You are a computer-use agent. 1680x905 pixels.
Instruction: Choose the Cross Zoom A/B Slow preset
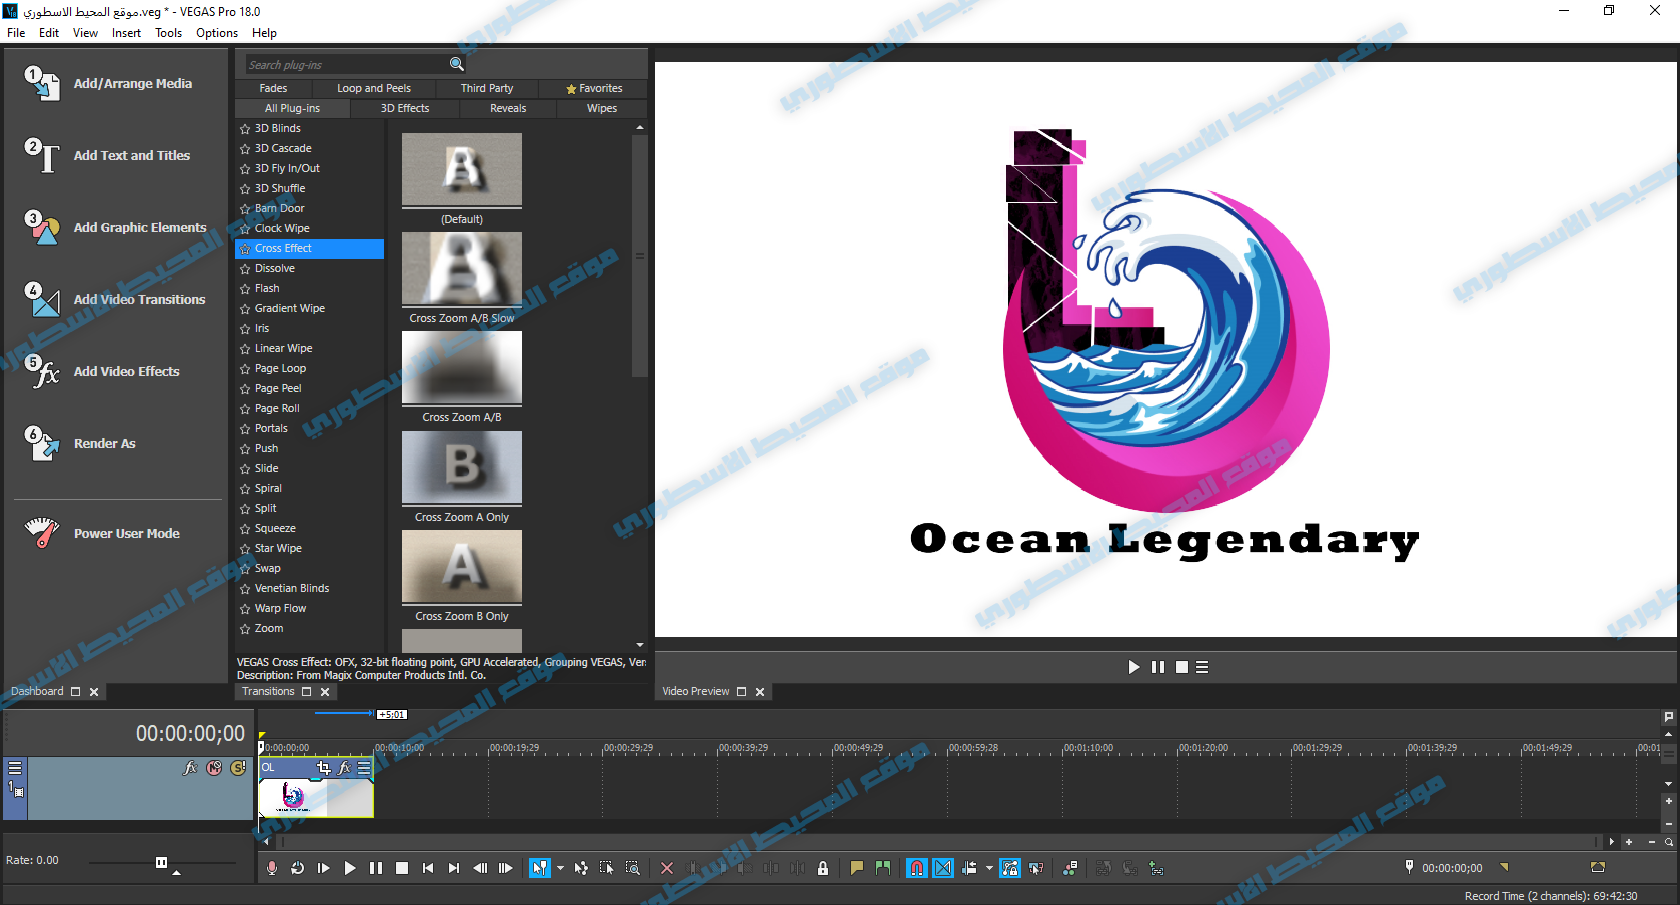(462, 278)
